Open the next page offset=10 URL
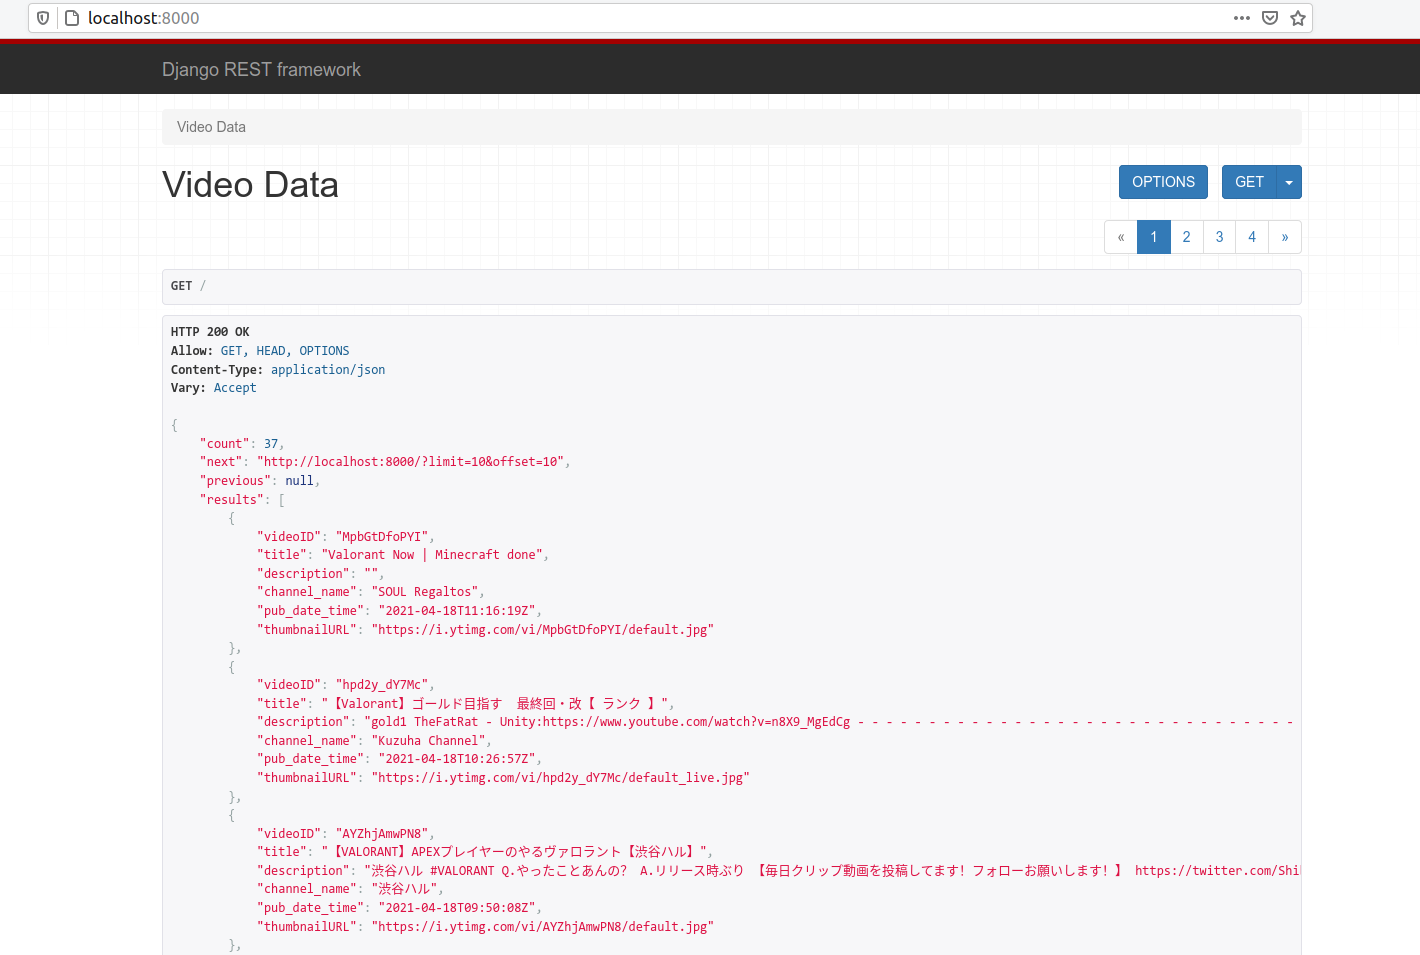The image size is (1420, 955). (410, 462)
